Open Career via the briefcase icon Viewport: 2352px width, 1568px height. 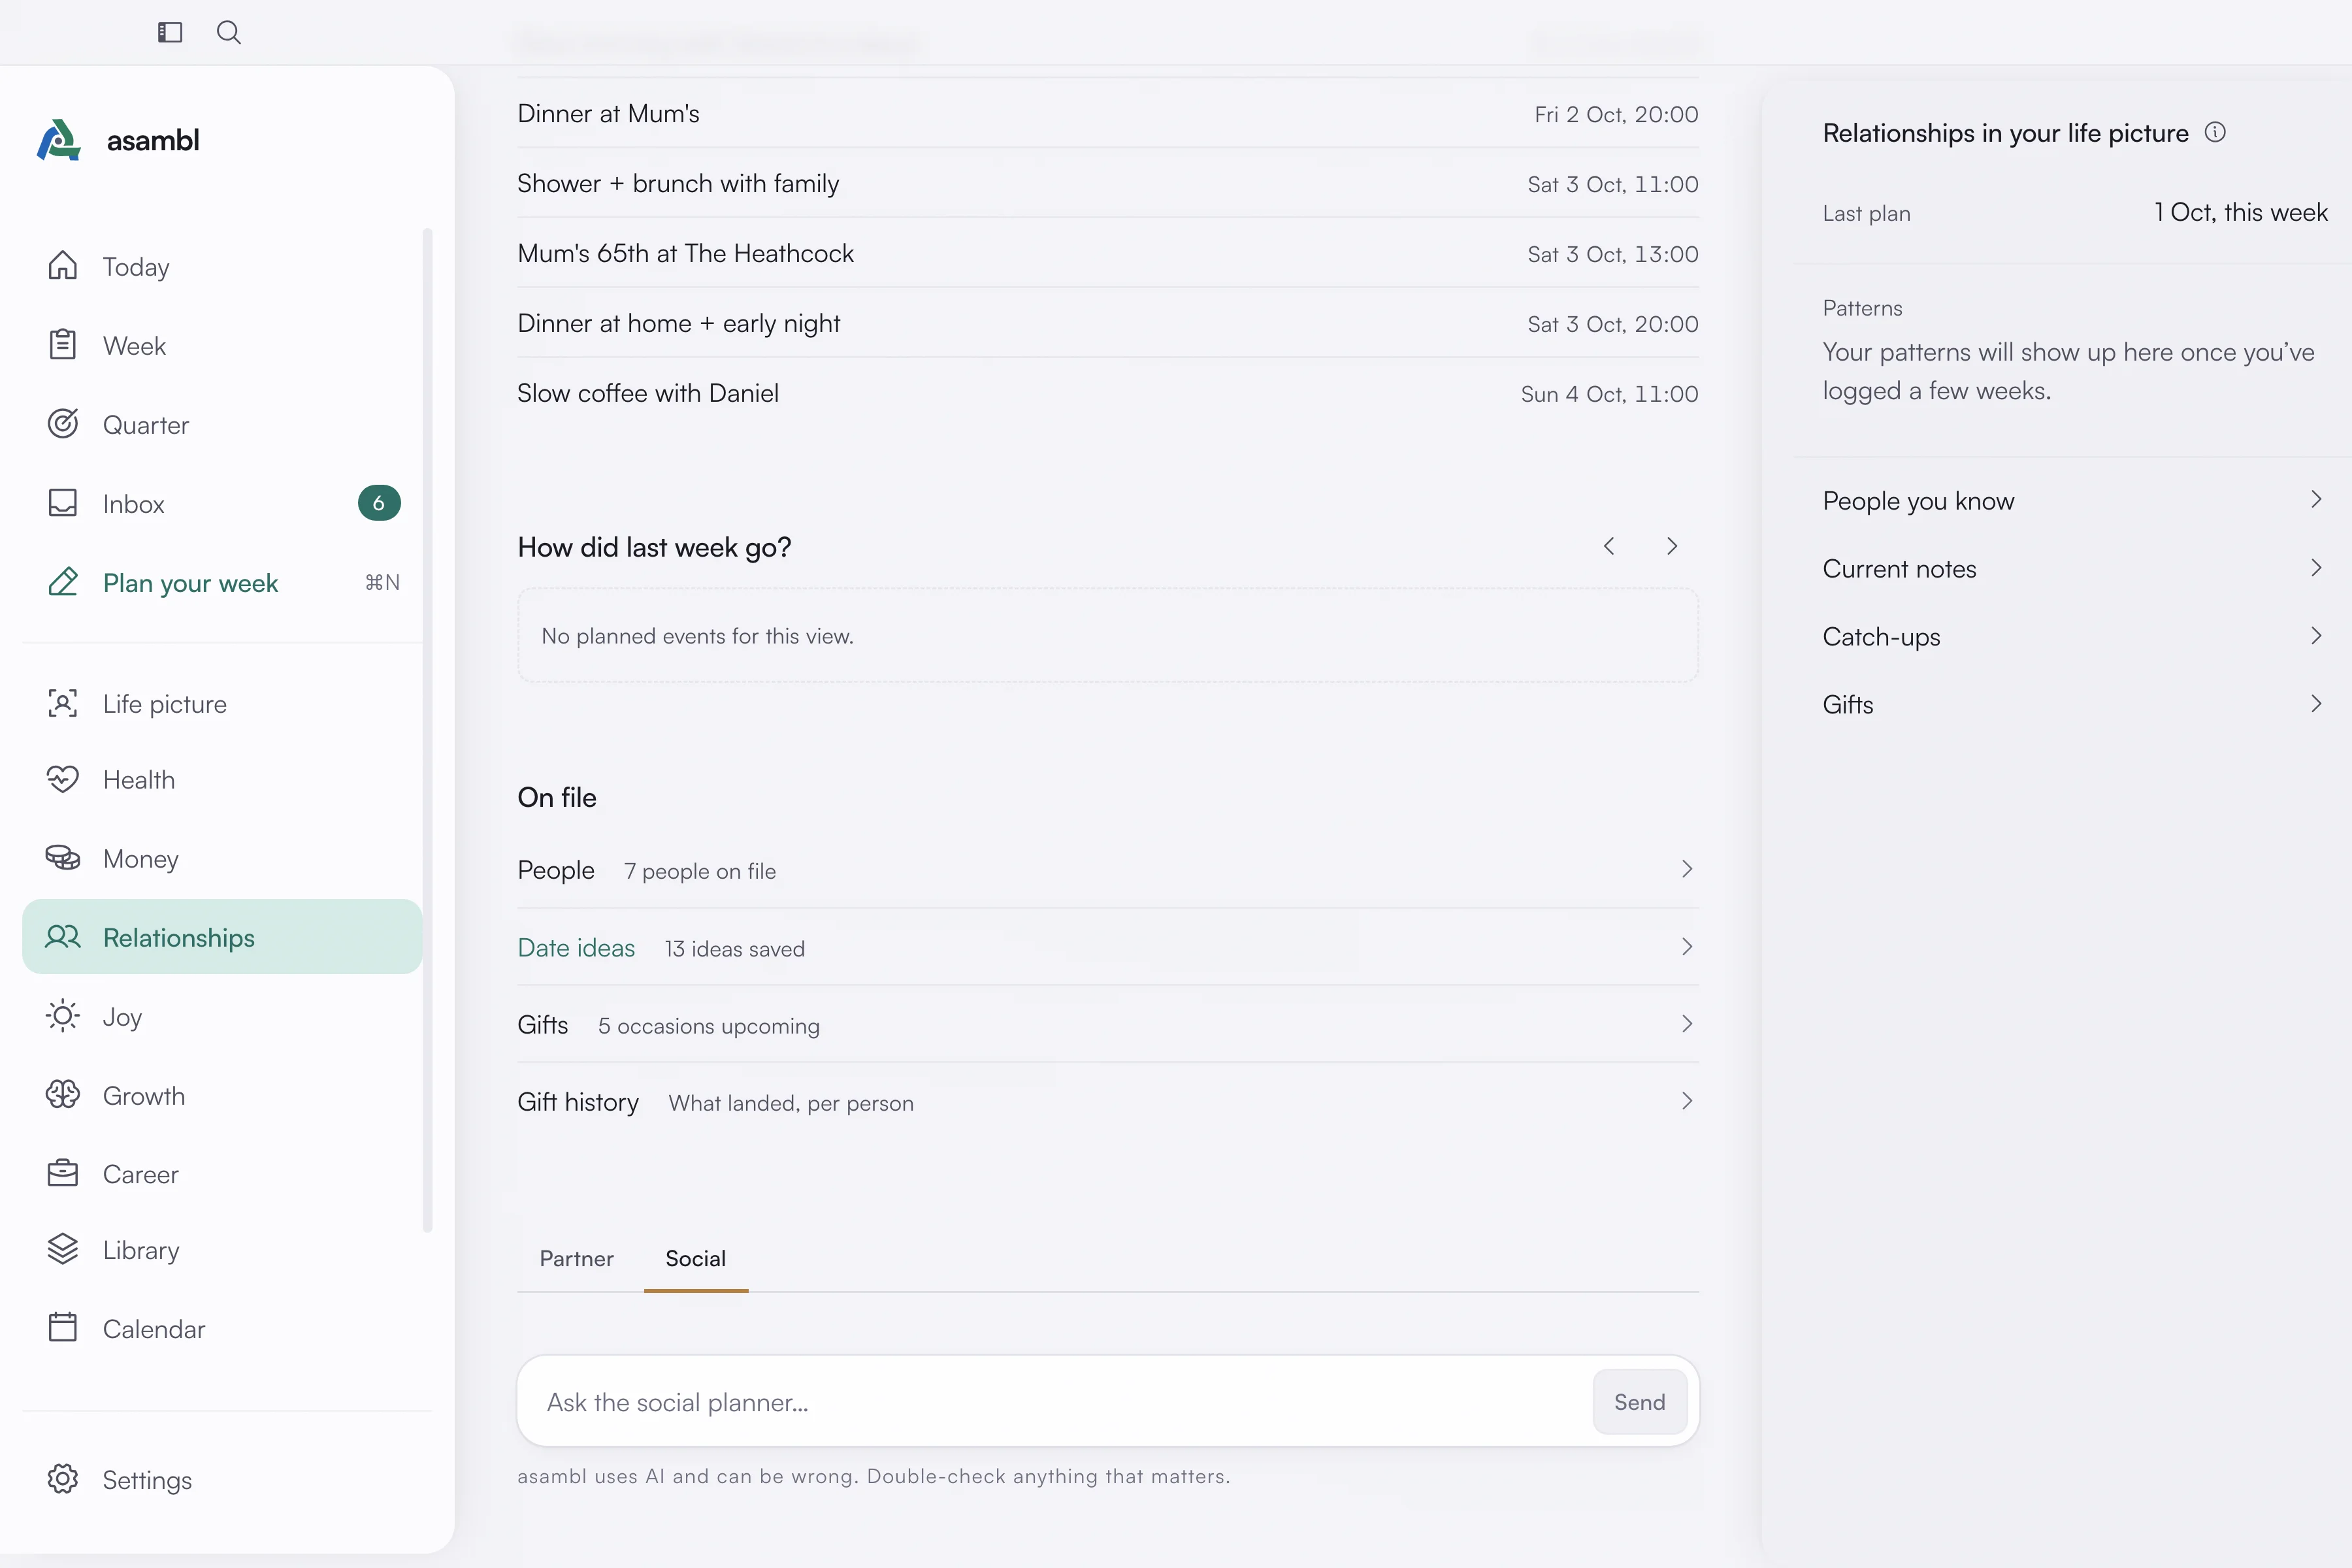click(62, 1173)
